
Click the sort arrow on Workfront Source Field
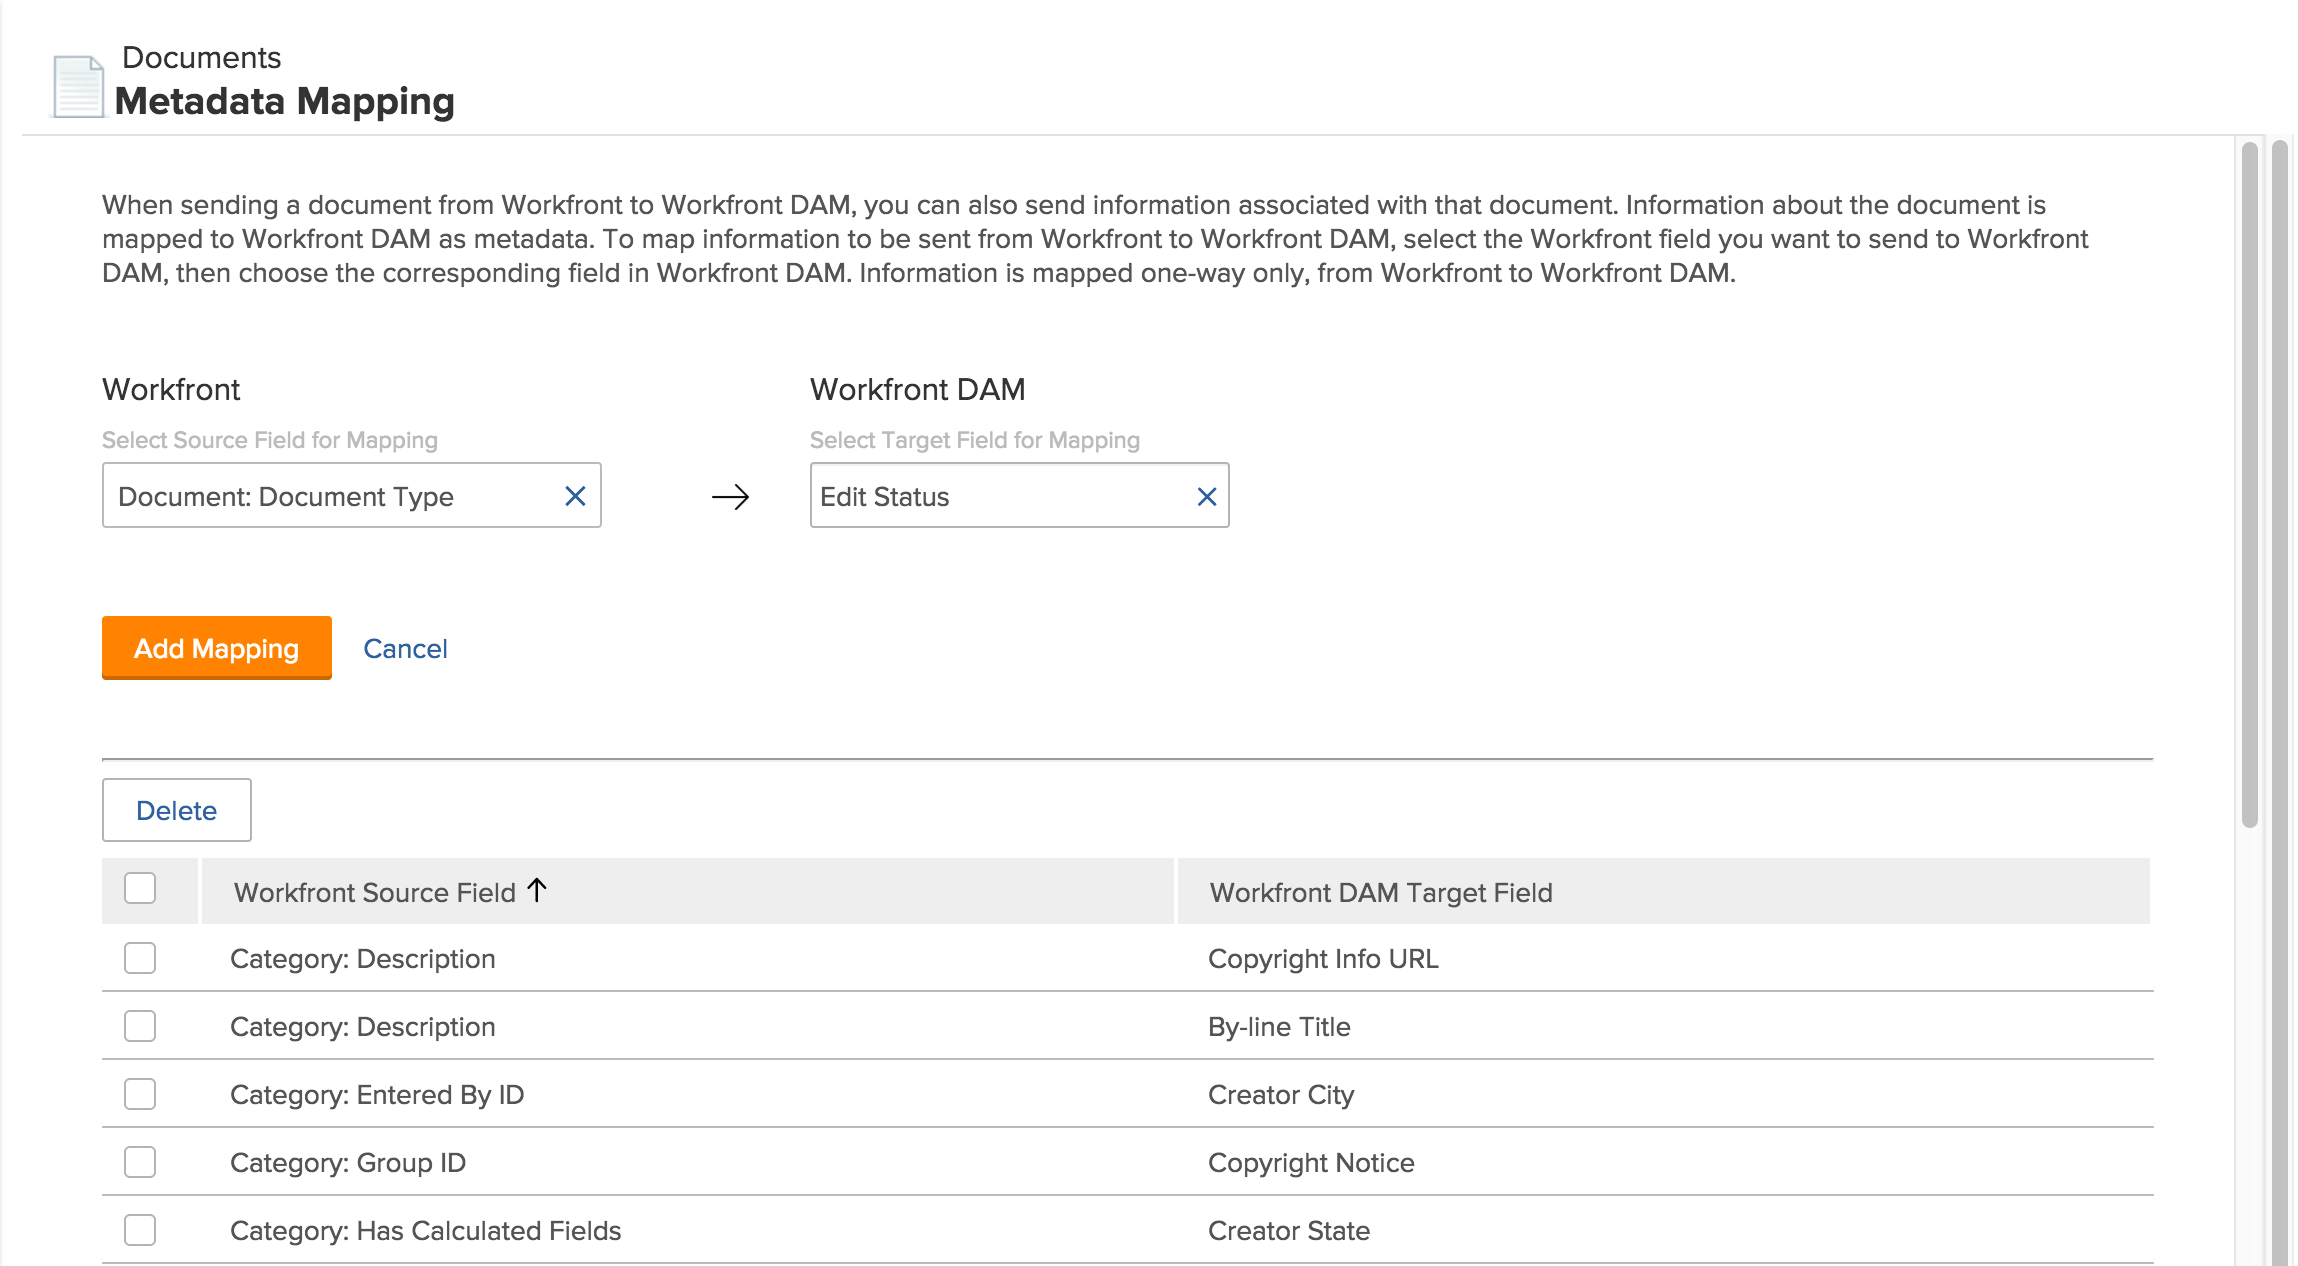[x=537, y=890]
